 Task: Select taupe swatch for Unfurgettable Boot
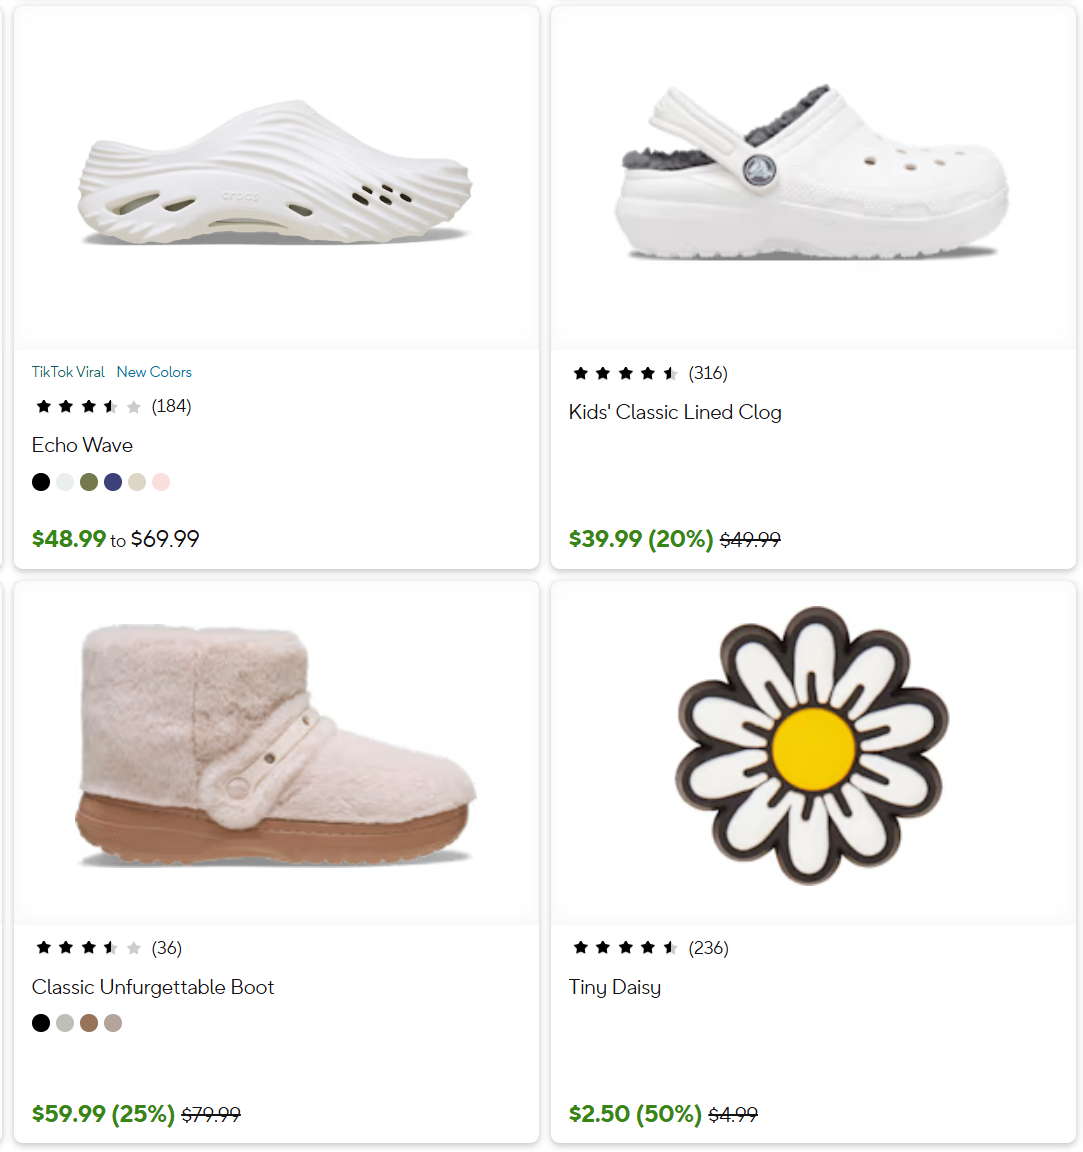coord(113,1023)
